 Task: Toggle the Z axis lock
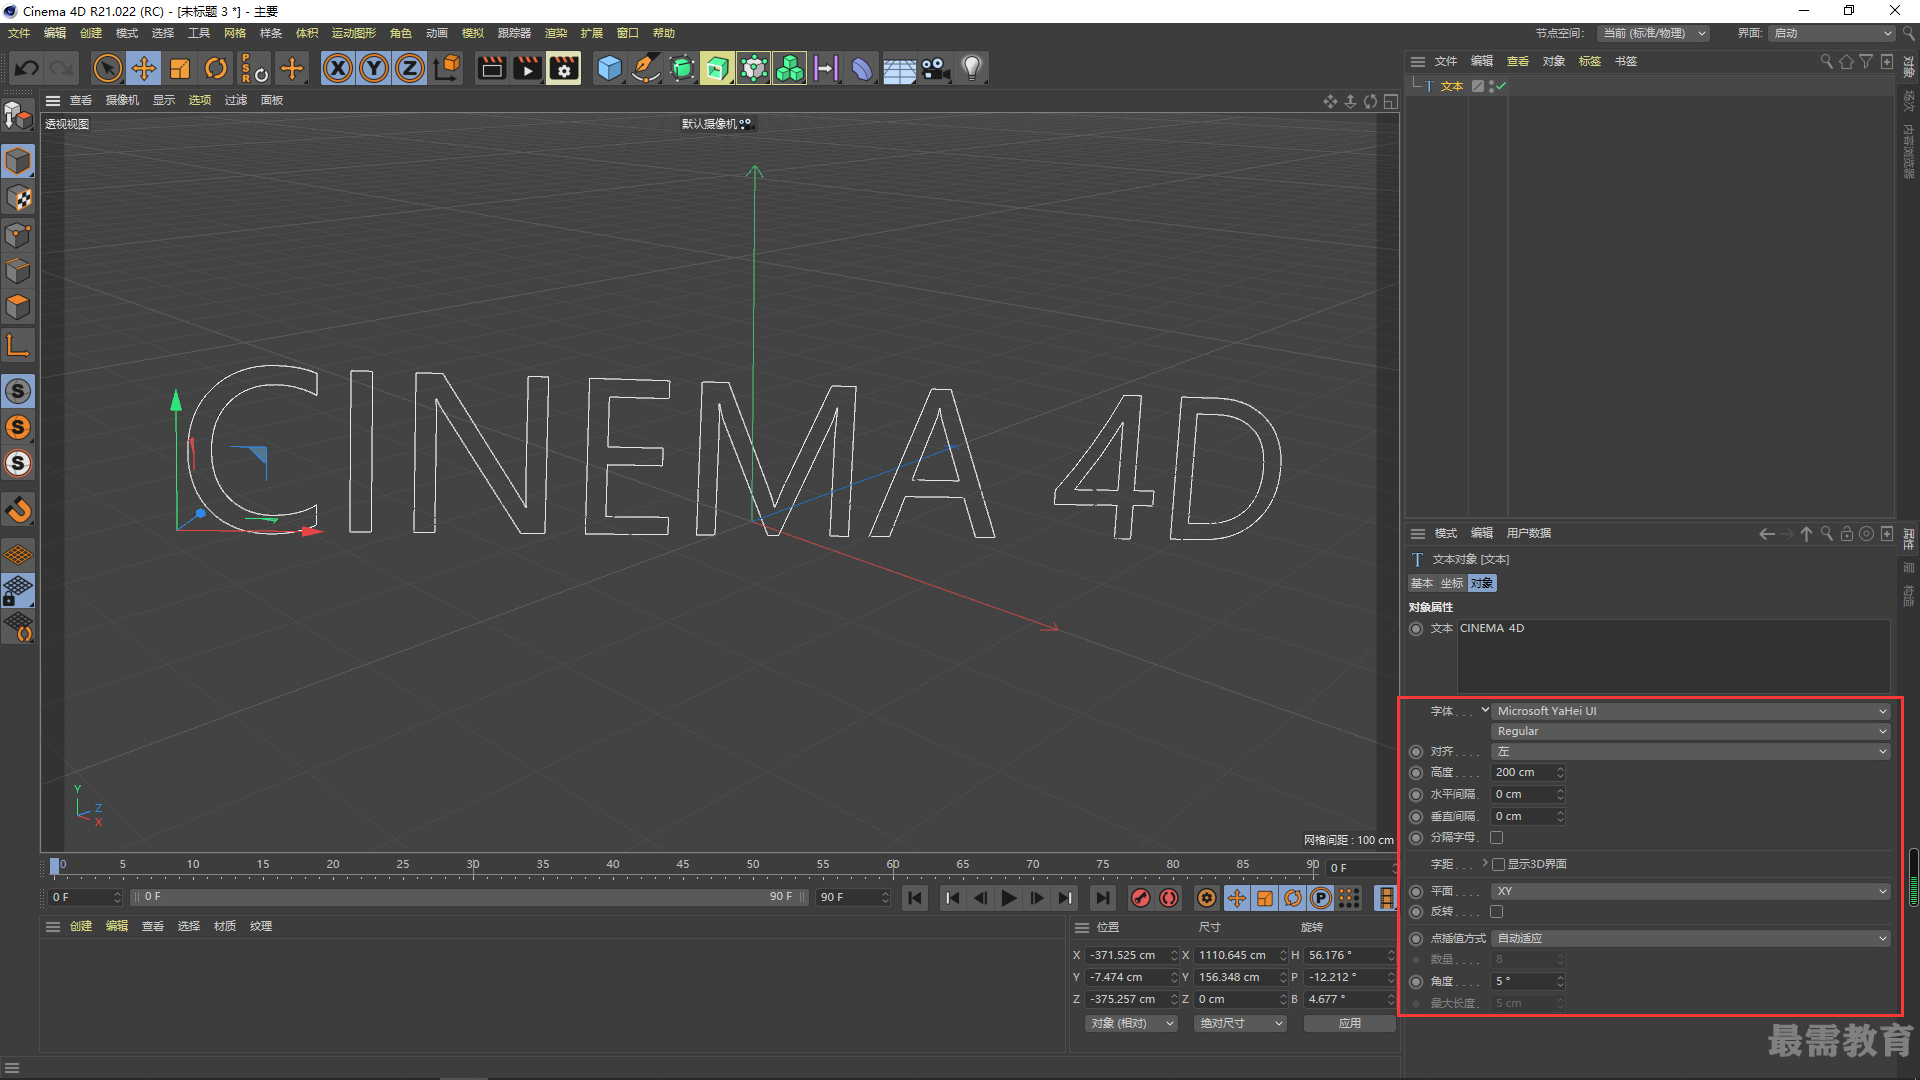click(410, 68)
